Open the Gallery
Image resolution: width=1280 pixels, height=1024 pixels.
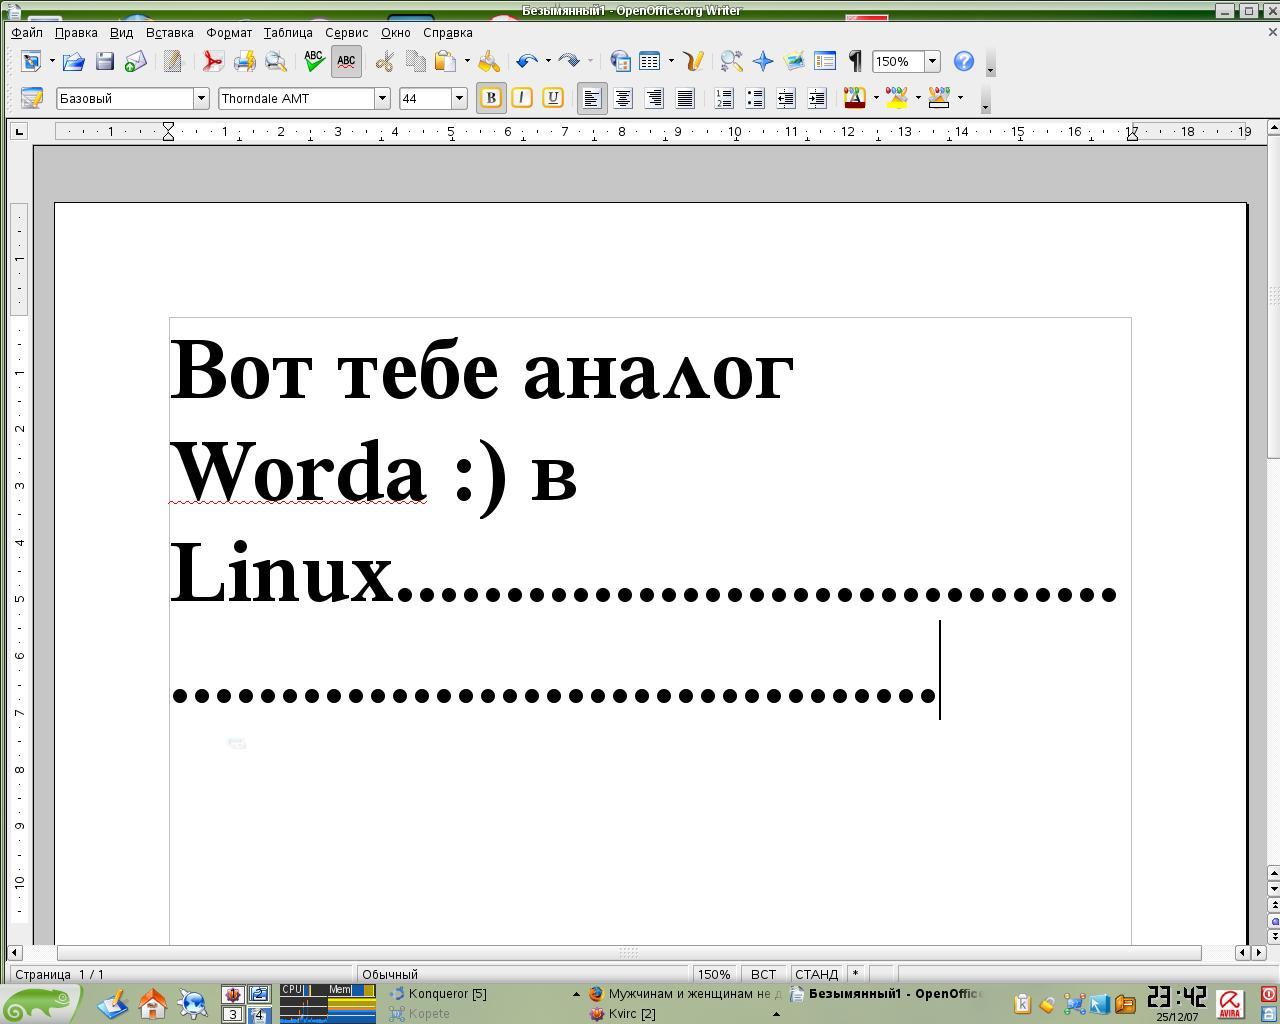click(x=793, y=61)
